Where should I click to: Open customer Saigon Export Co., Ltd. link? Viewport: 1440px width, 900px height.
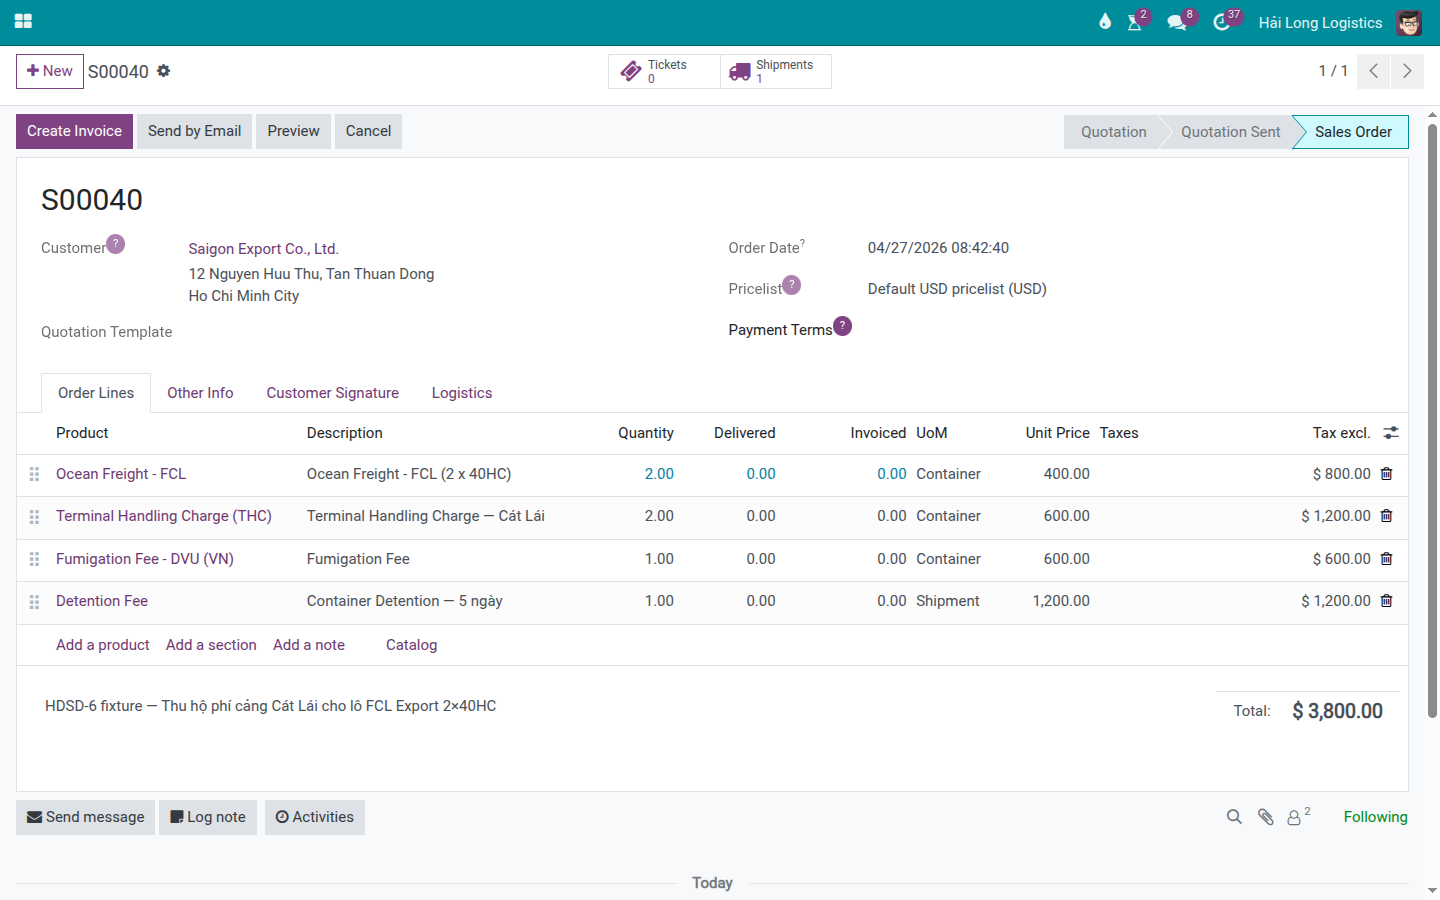(x=264, y=249)
